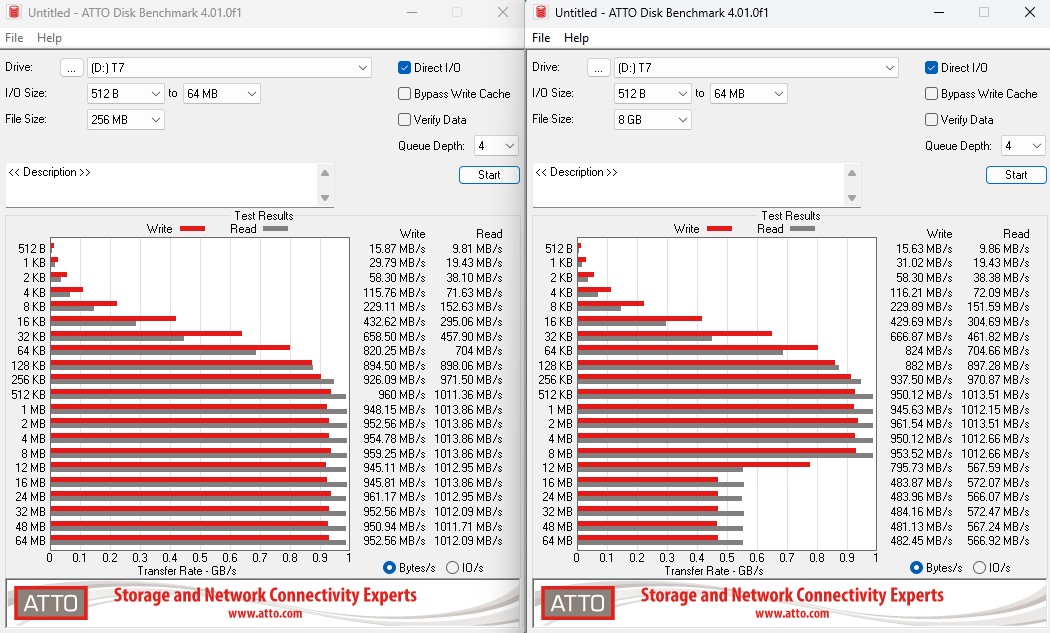Image resolution: width=1050 pixels, height=633 pixels.
Task: Open 512 B I/O size dropdown, left window
Action: click(125, 94)
